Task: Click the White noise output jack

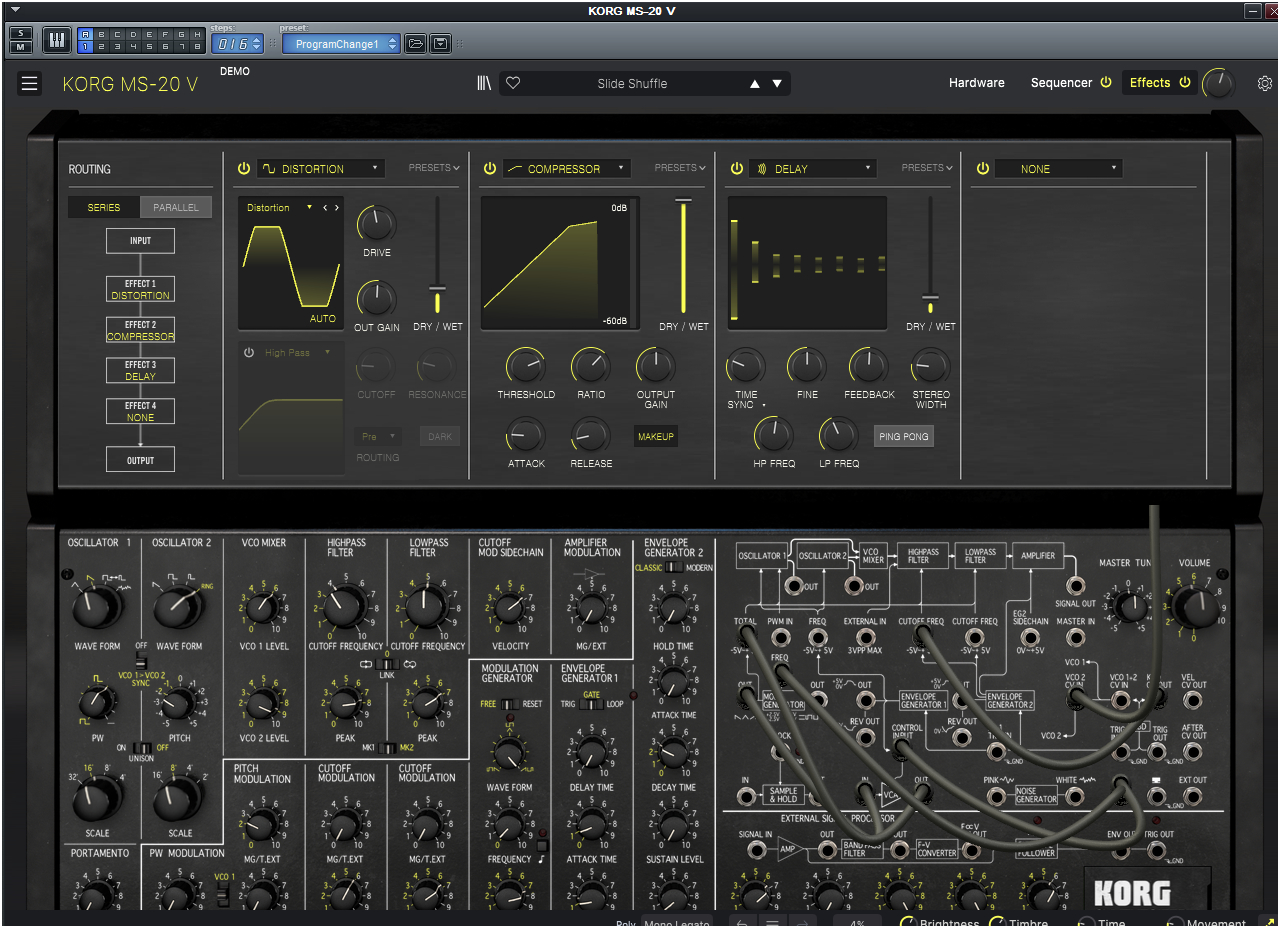Action: coord(1075,797)
